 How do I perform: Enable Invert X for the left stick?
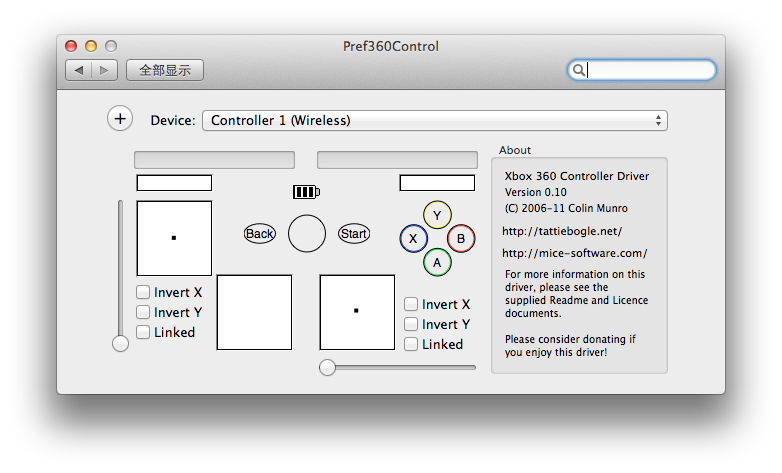[143, 292]
